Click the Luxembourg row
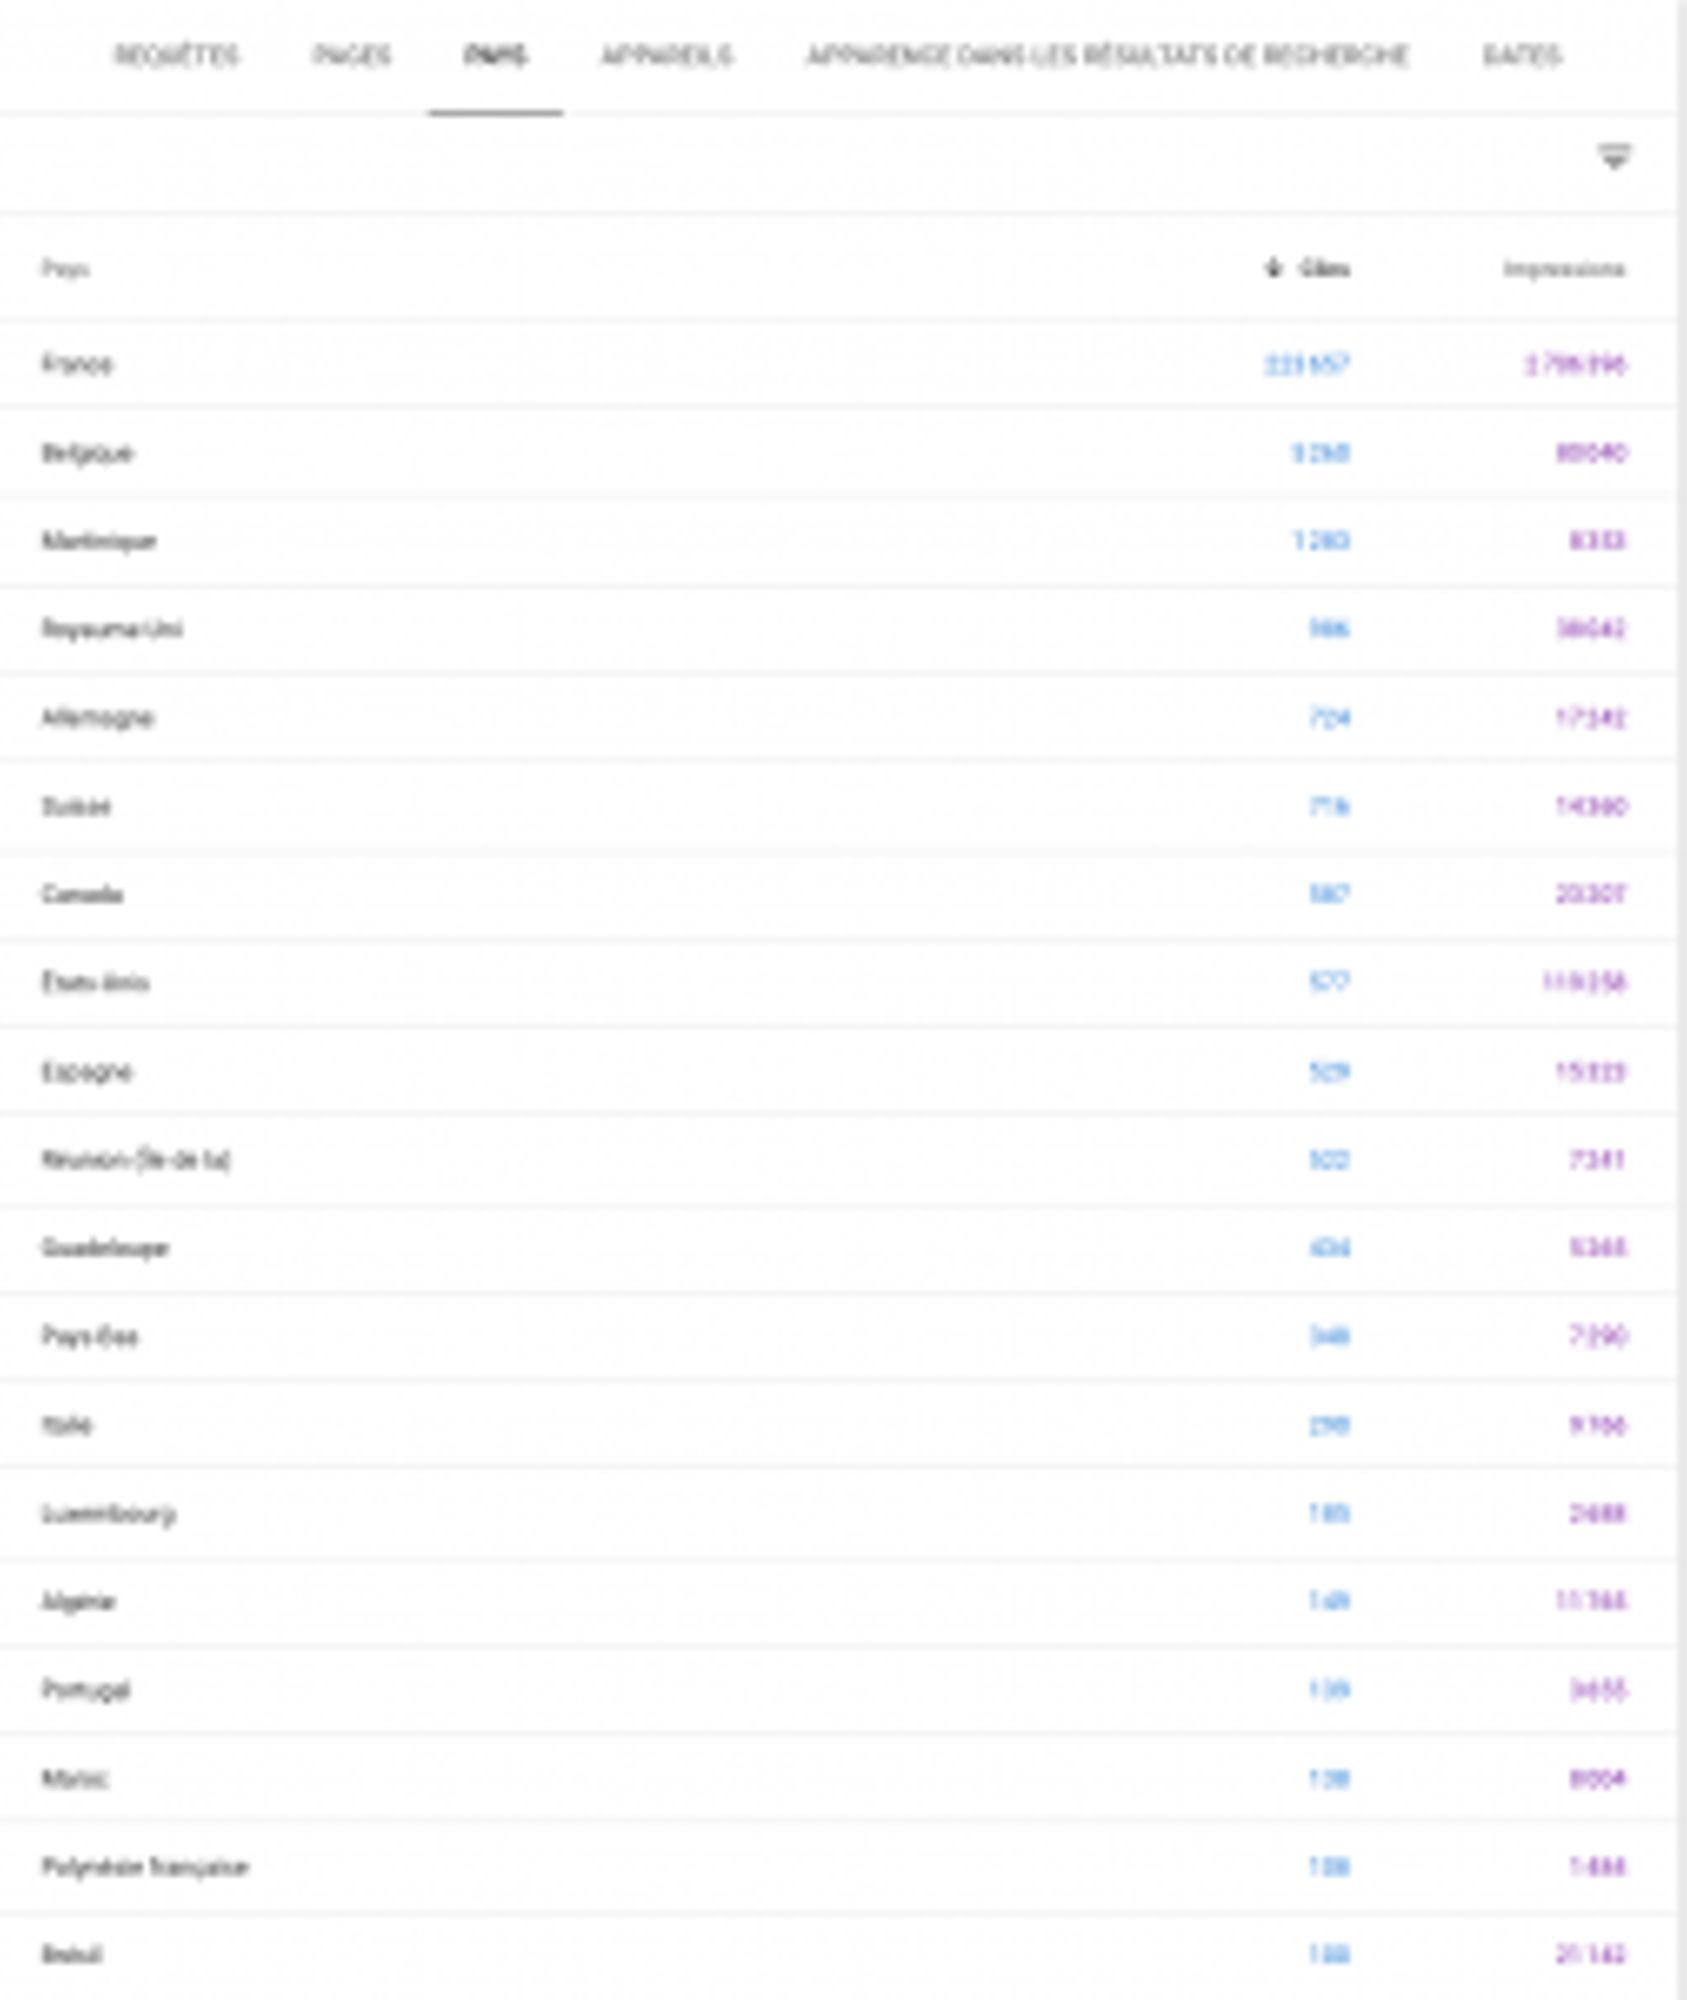The width and height of the screenshot is (1687, 2000). 108,1513
